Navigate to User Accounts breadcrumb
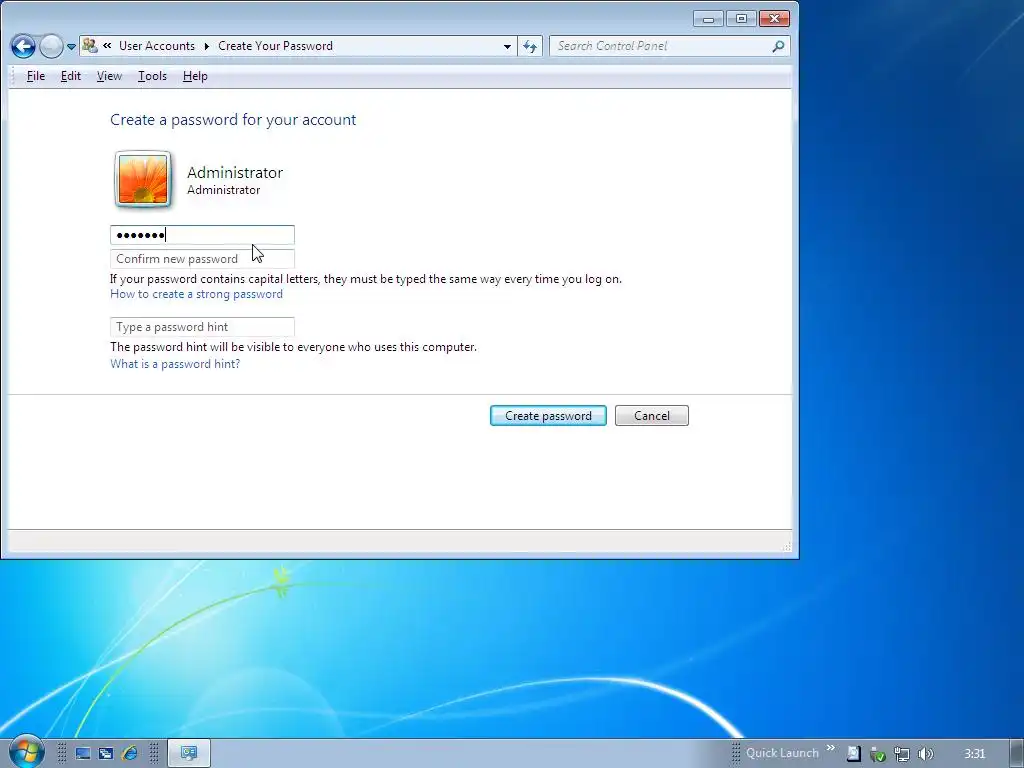The image size is (1024, 768). click(157, 46)
